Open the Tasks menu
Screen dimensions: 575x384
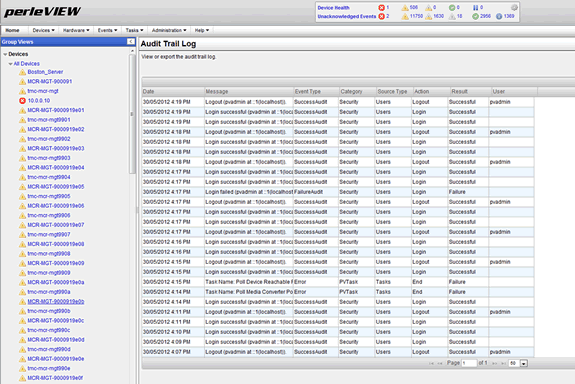click(x=134, y=30)
